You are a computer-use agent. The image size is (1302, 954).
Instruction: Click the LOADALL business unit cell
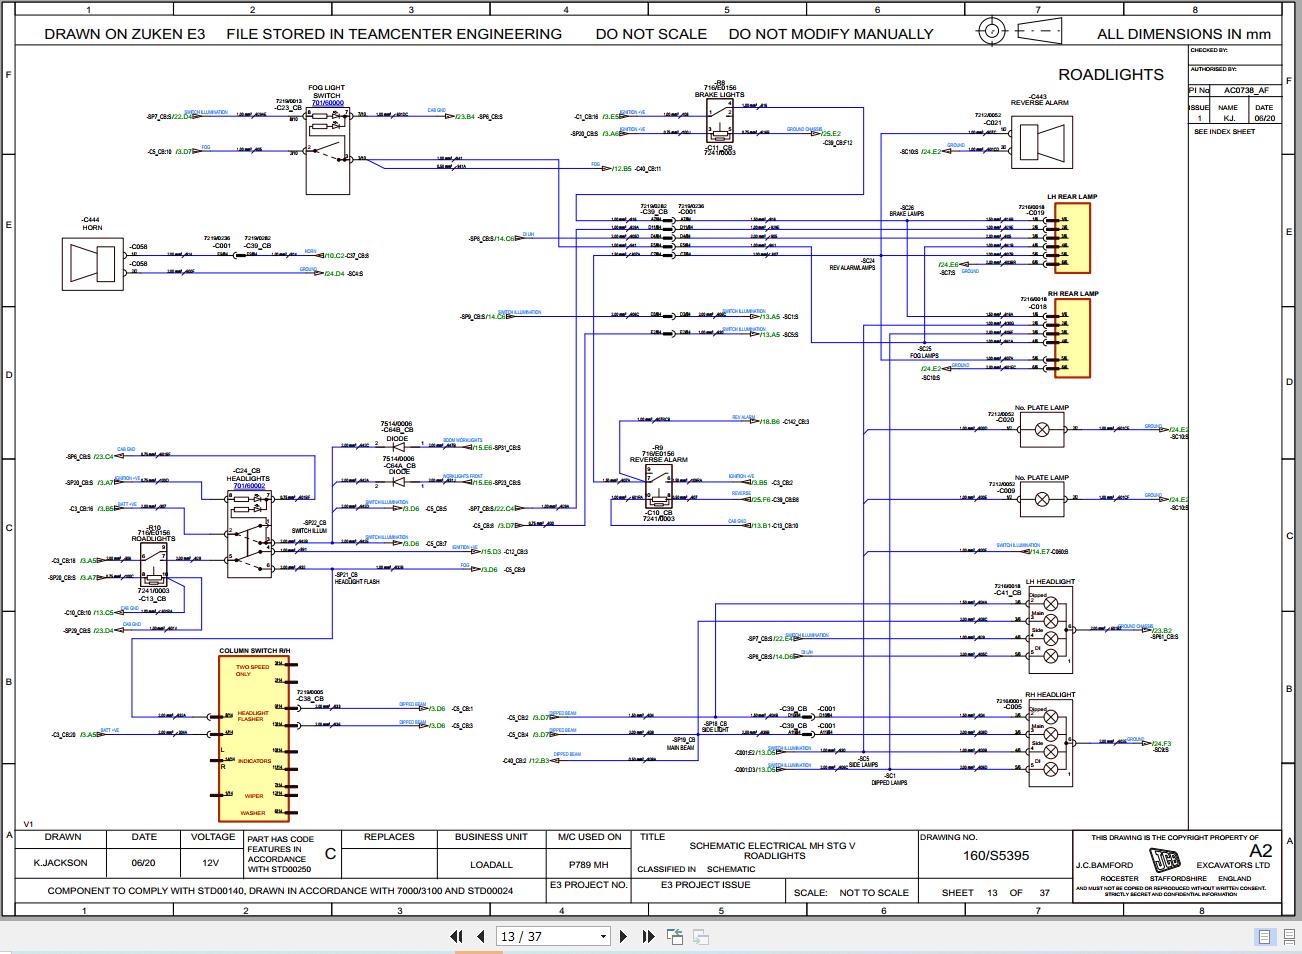coord(491,864)
